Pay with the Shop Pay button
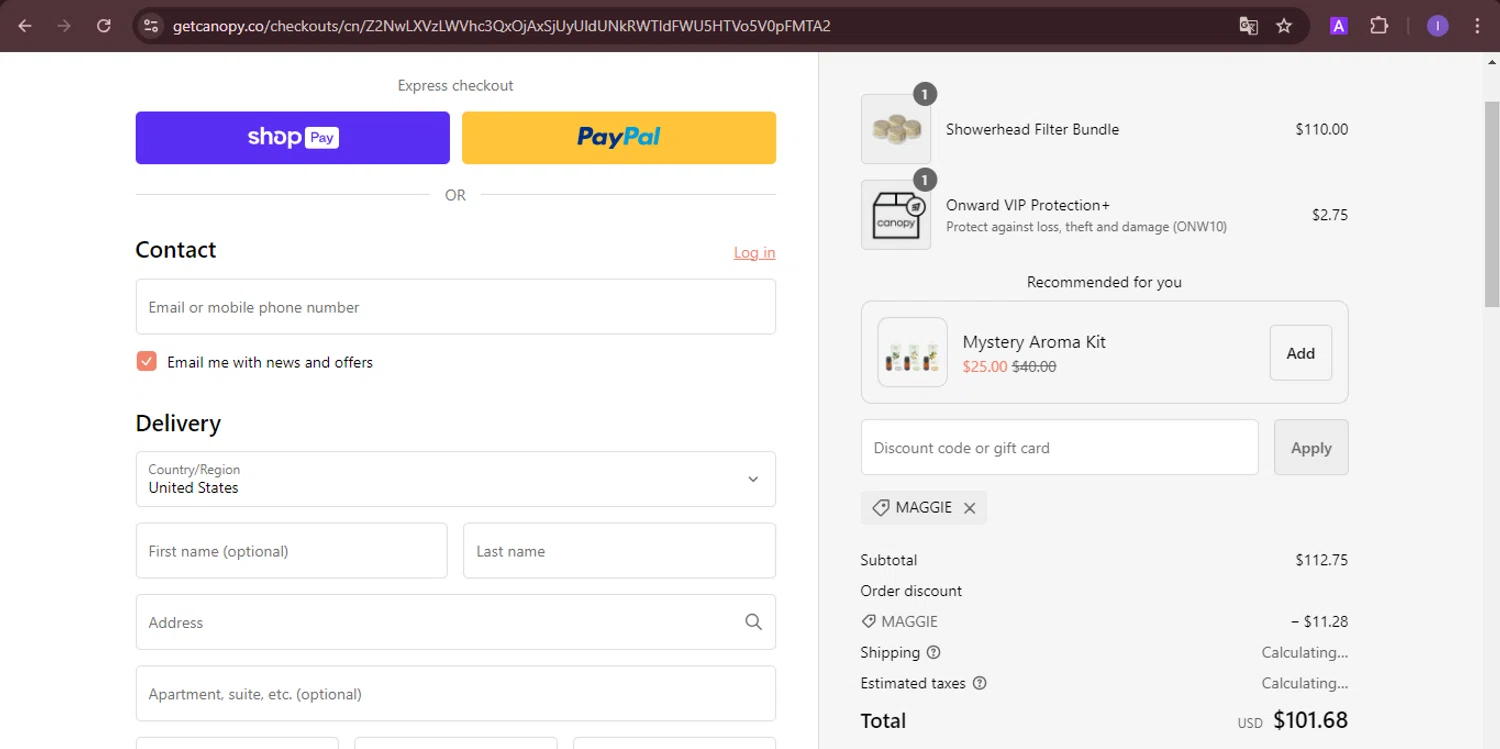 coord(292,138)
